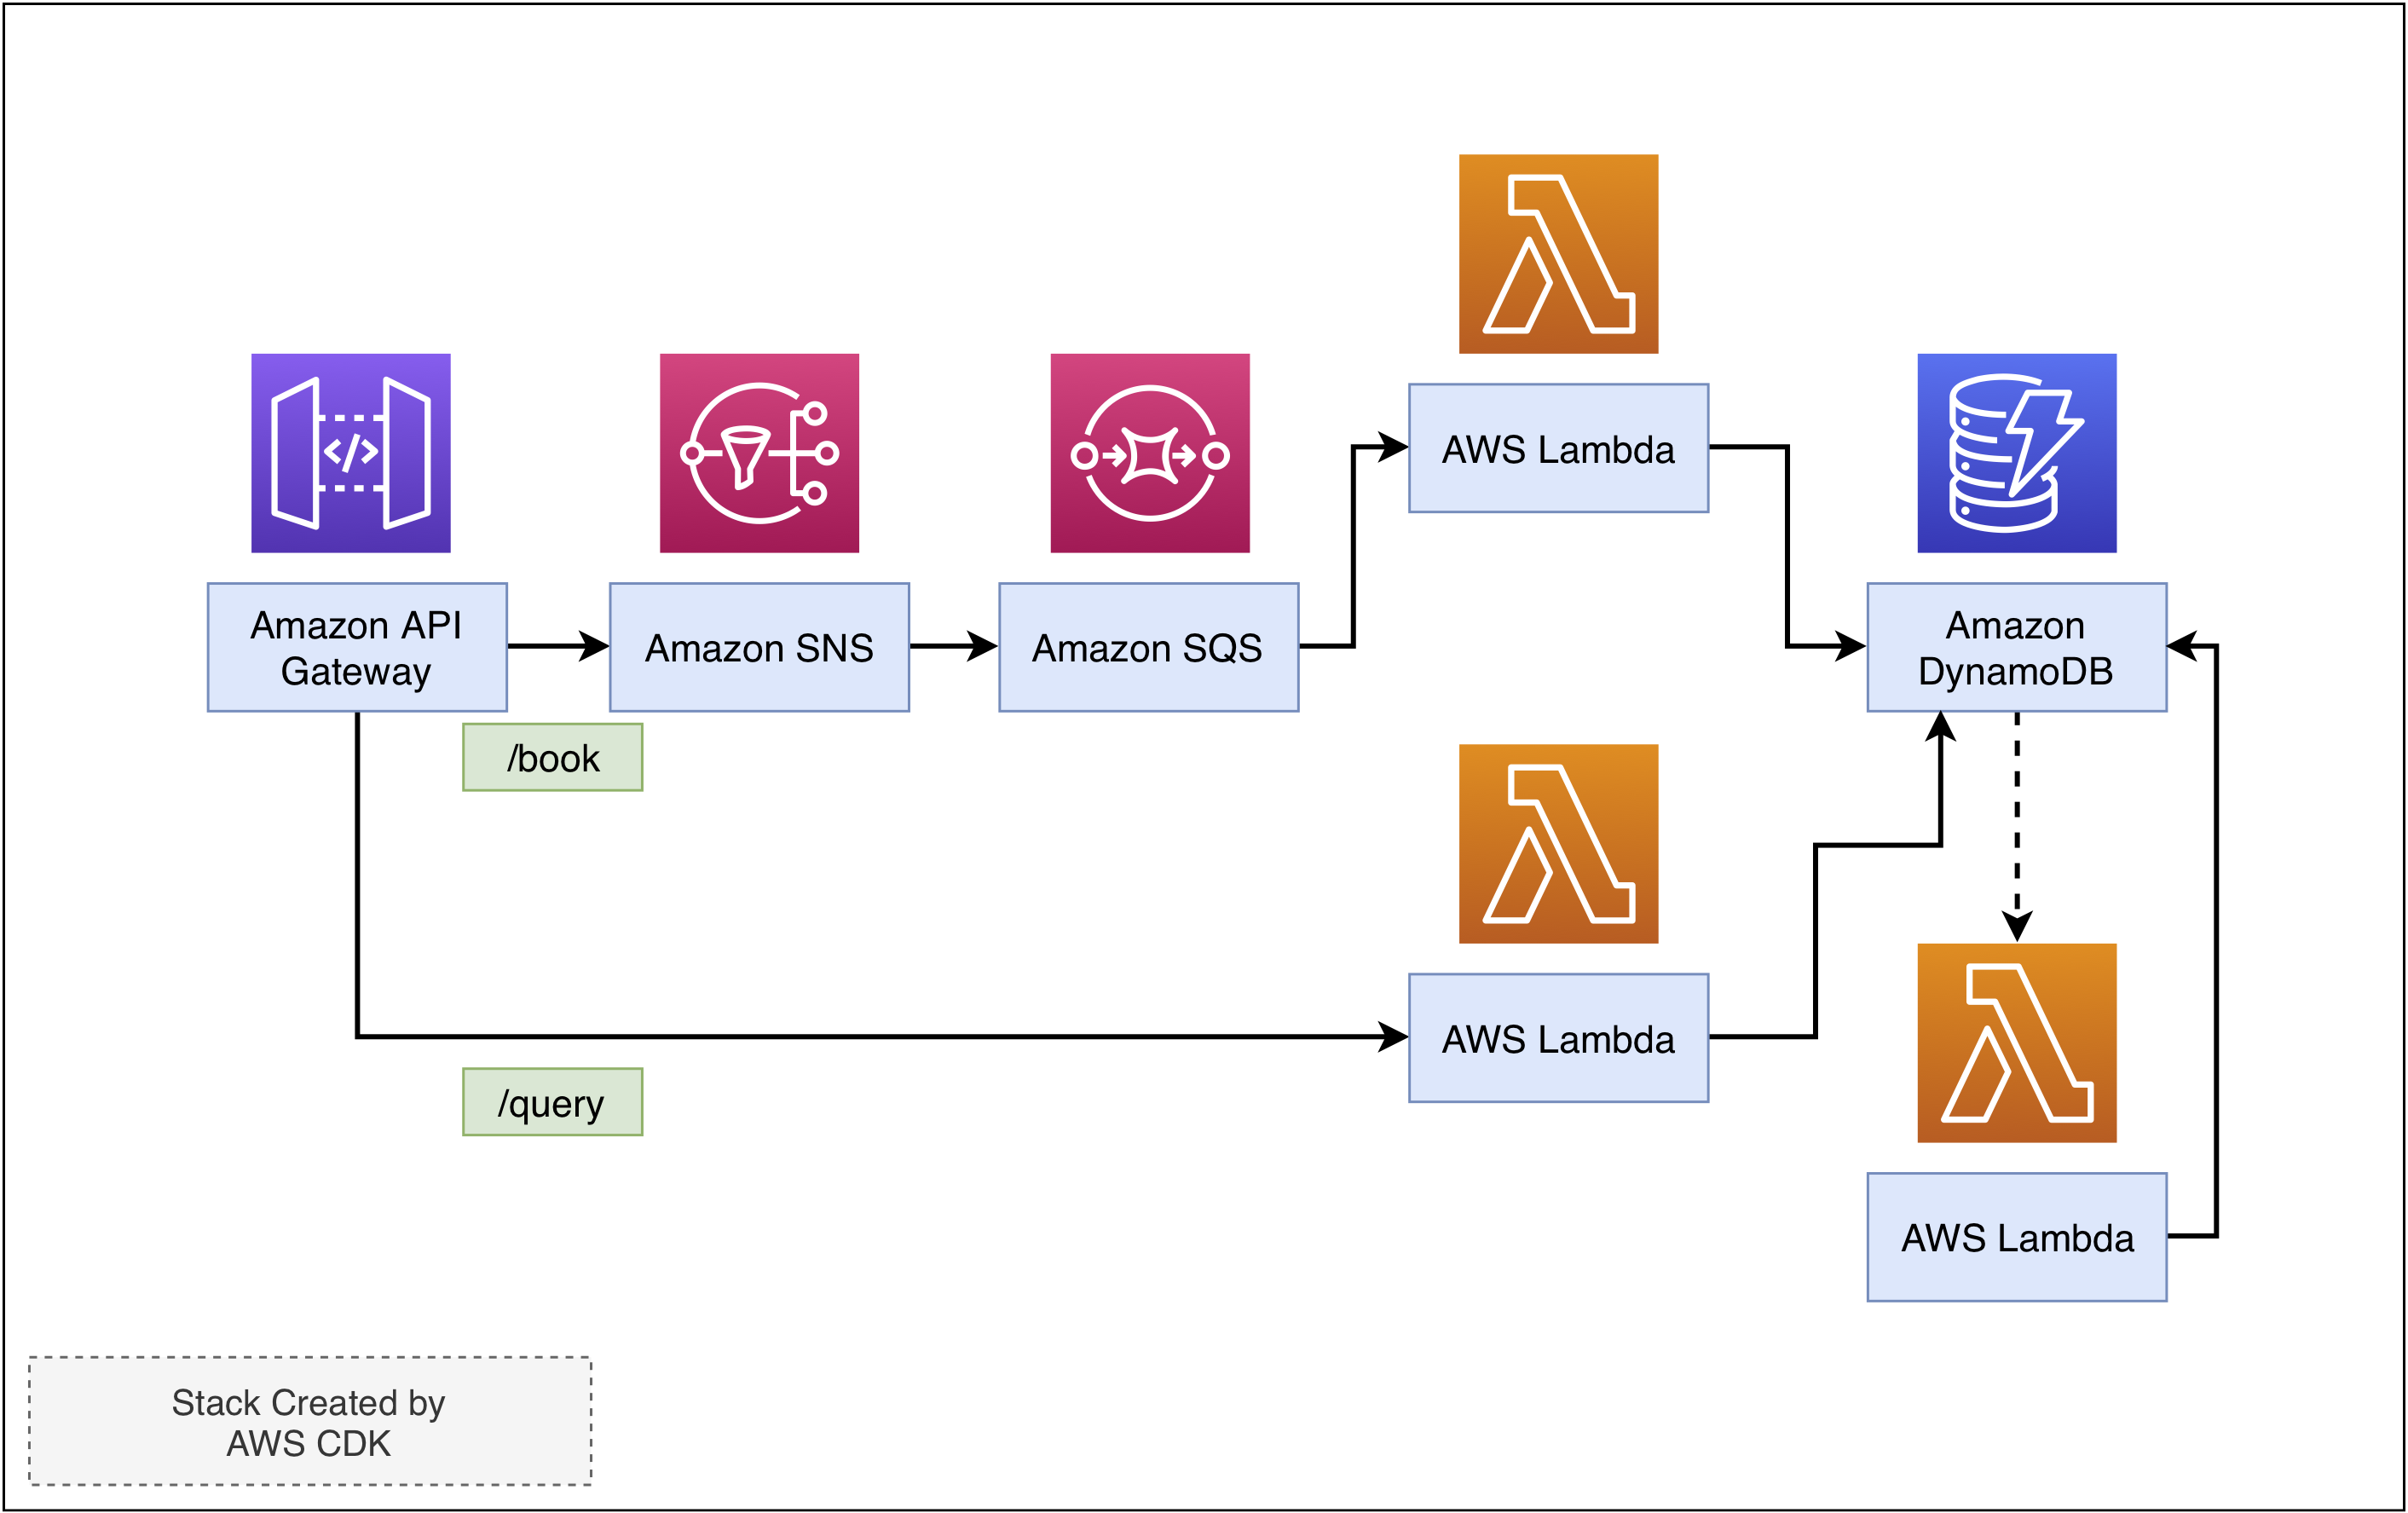Click the Amazon SNS label box

point(759,647)
